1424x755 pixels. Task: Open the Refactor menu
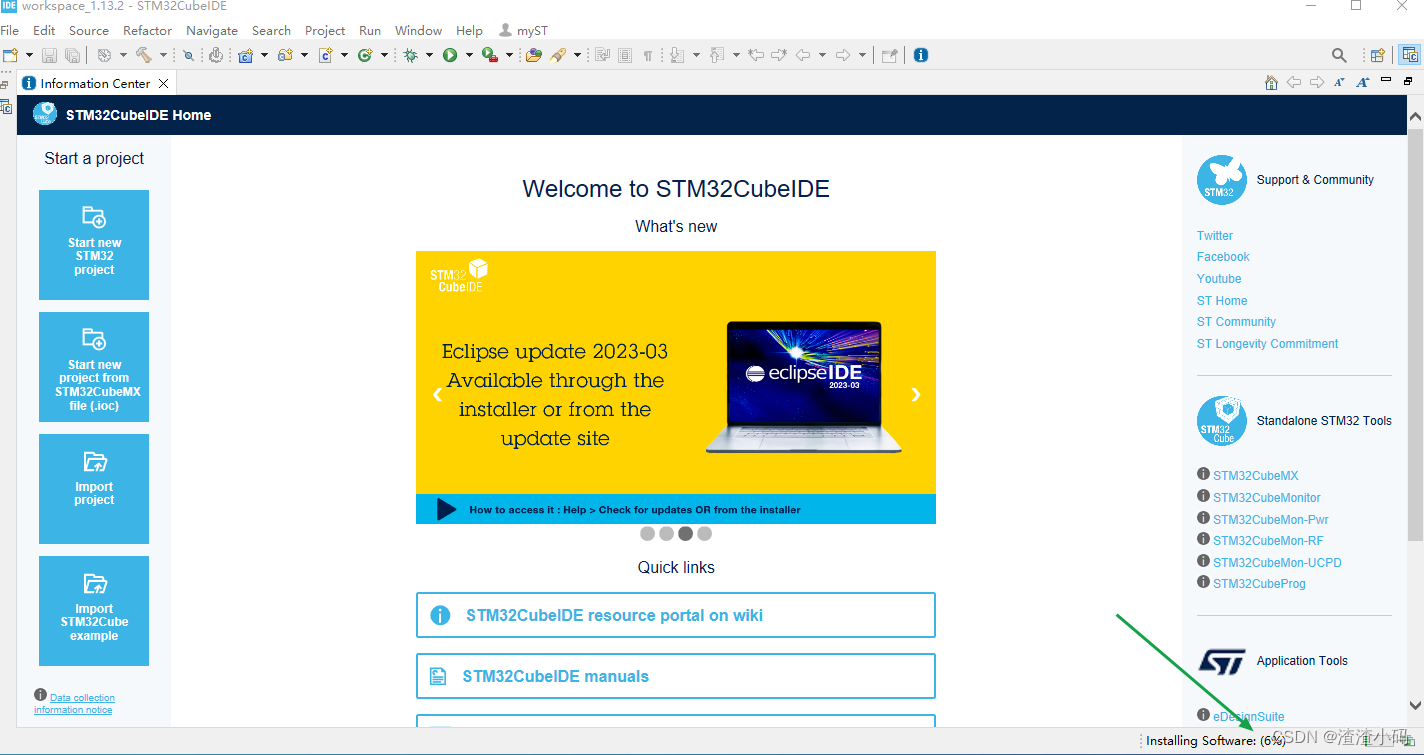pyautogui.click(x=148, y=30)
